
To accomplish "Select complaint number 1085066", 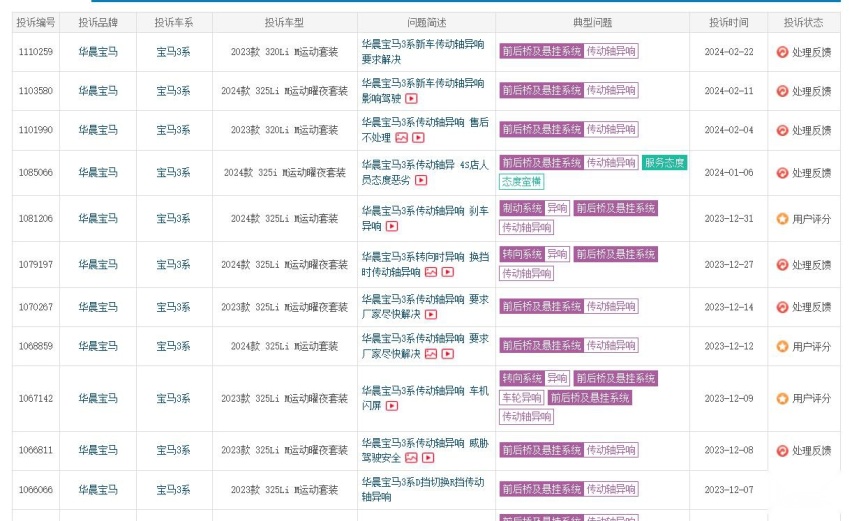I will point(36,172).
